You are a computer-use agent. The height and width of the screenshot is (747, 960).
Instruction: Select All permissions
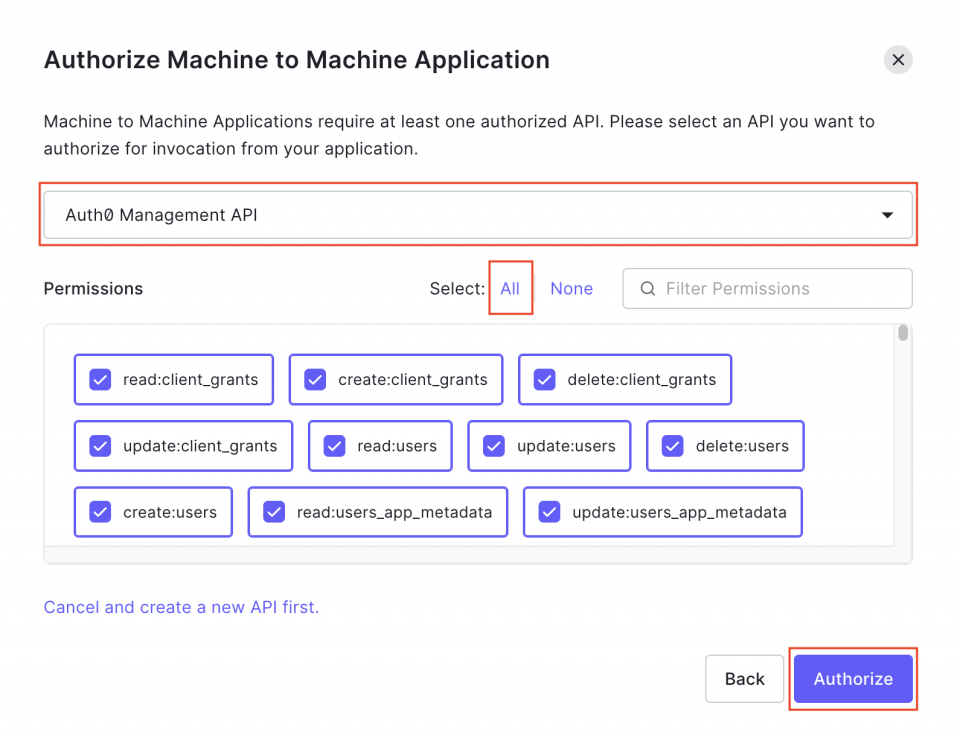click(509, 288)
